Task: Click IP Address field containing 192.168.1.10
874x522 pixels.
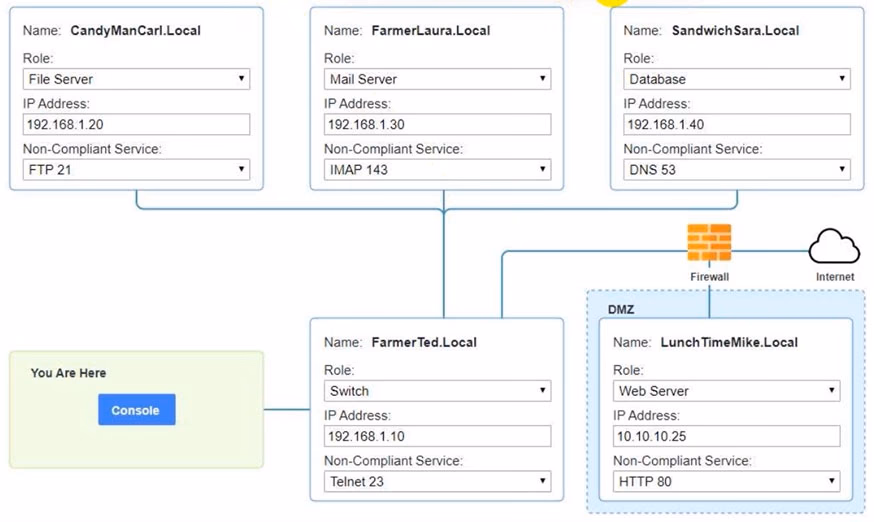Action: (x=438, y=436)
